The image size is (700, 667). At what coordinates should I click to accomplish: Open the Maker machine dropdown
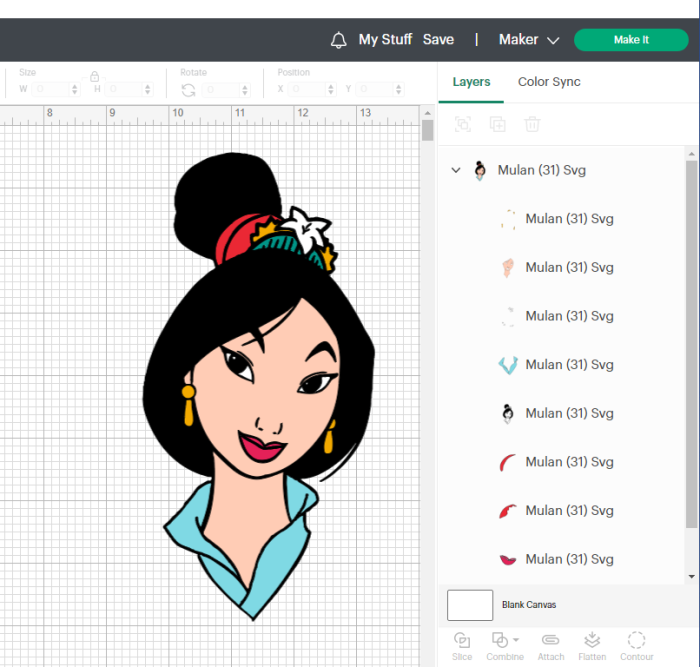click(x=529, y=40)
